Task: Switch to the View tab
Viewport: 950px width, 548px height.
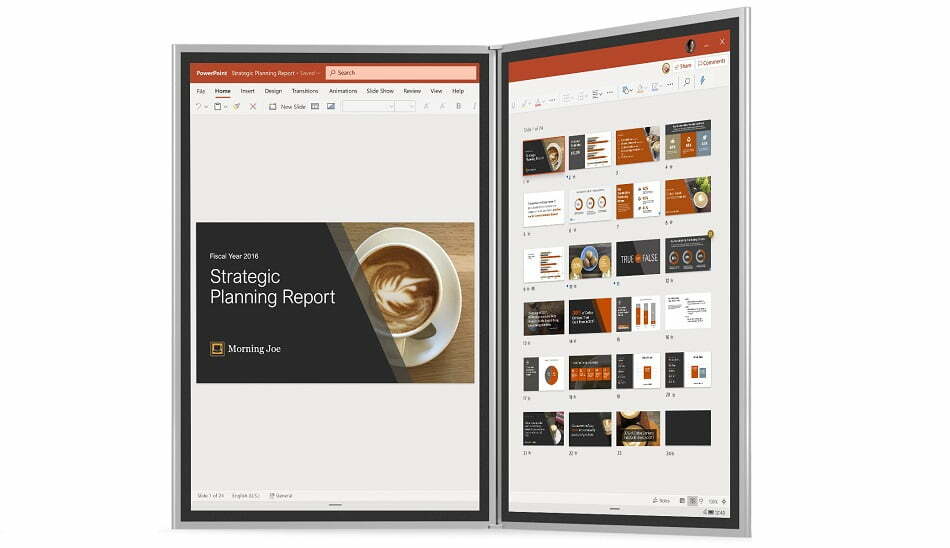Action: (x=436, y=91)
